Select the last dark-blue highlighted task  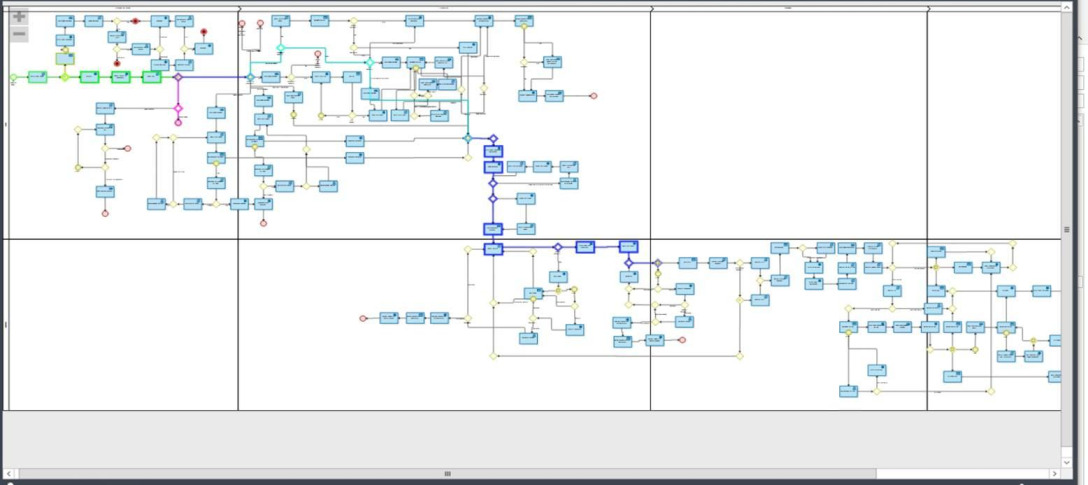tap(627, 246)
